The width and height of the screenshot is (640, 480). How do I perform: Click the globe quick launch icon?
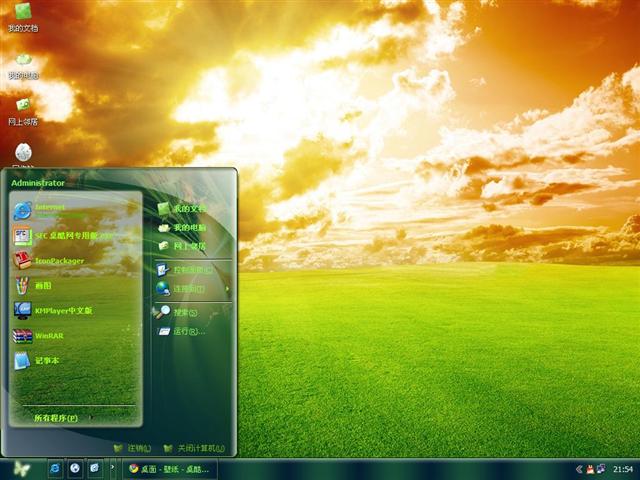click(x=75, y=468)
